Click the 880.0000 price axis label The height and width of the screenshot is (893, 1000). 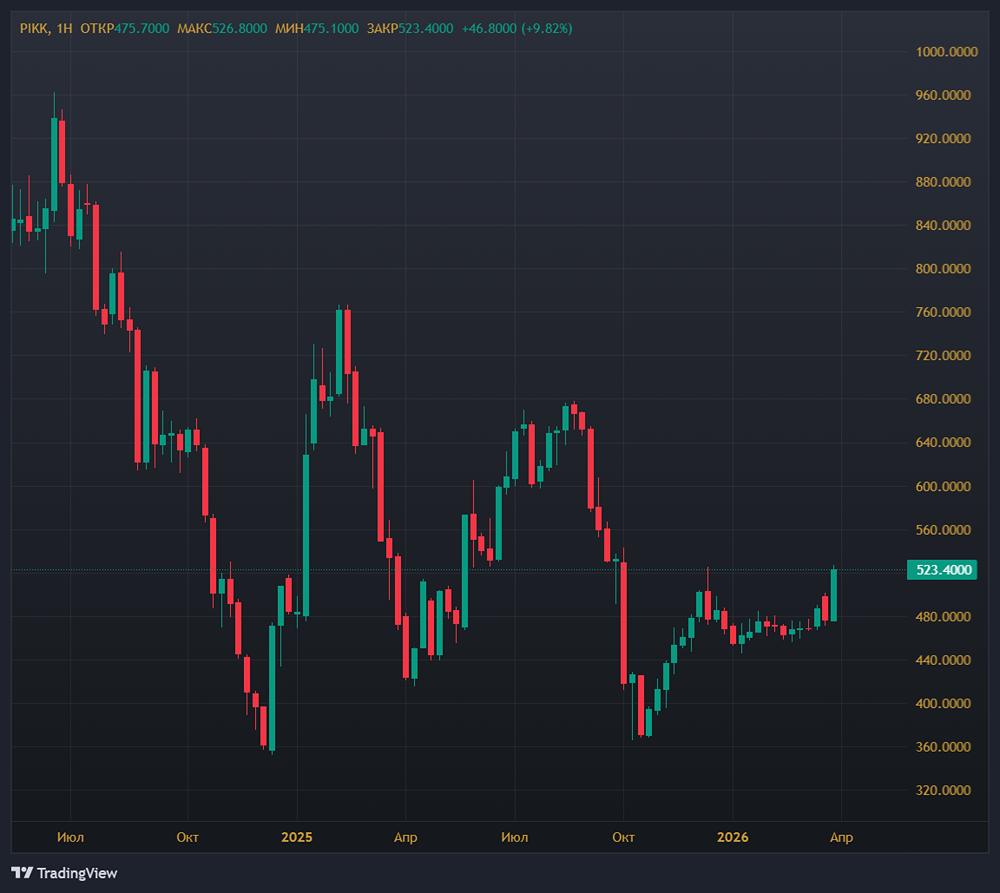tap(943, 182)
